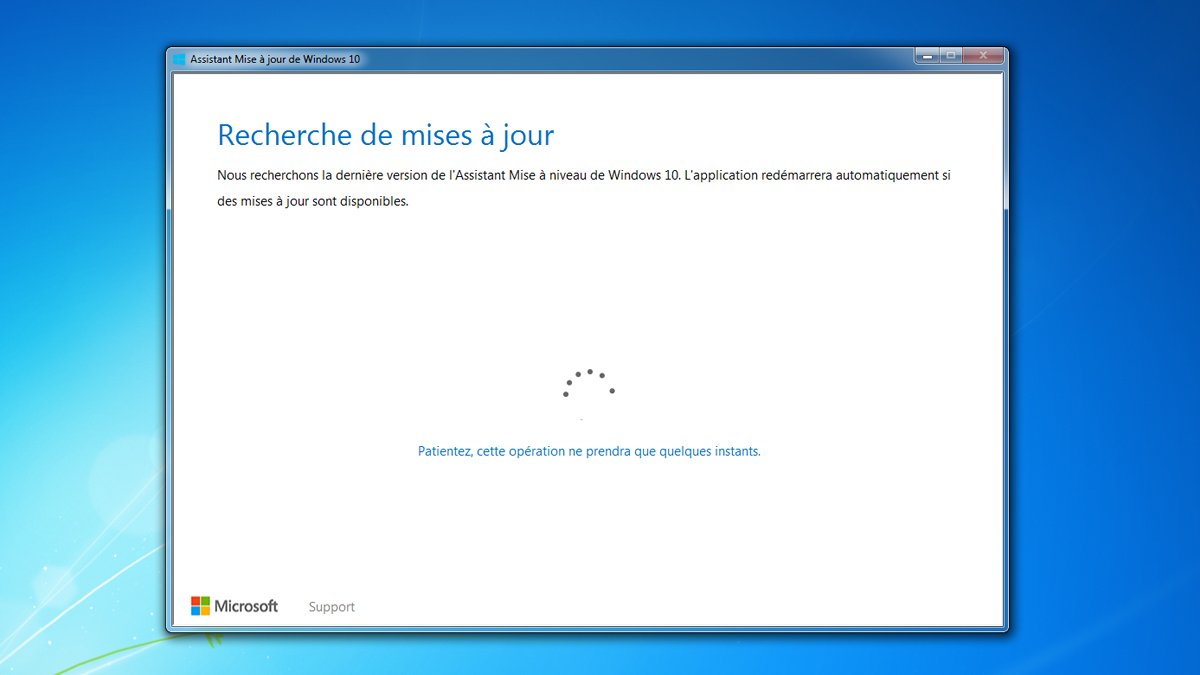Image resolution: width=1200 pixels, height=675 pixels.
Task: Maximize the Assistant Mise à jour window
Action: [951, 56]
